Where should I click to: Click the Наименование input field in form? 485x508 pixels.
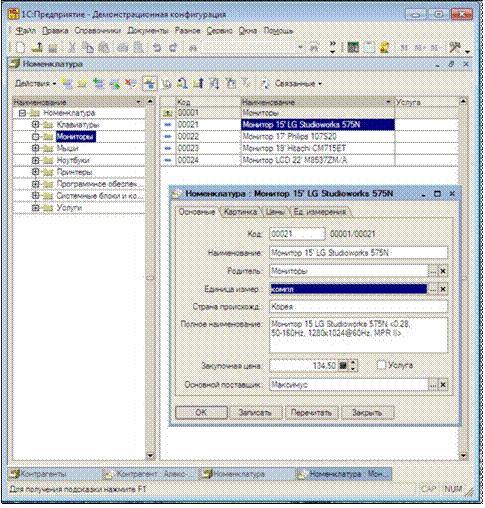tap(358, 252)
